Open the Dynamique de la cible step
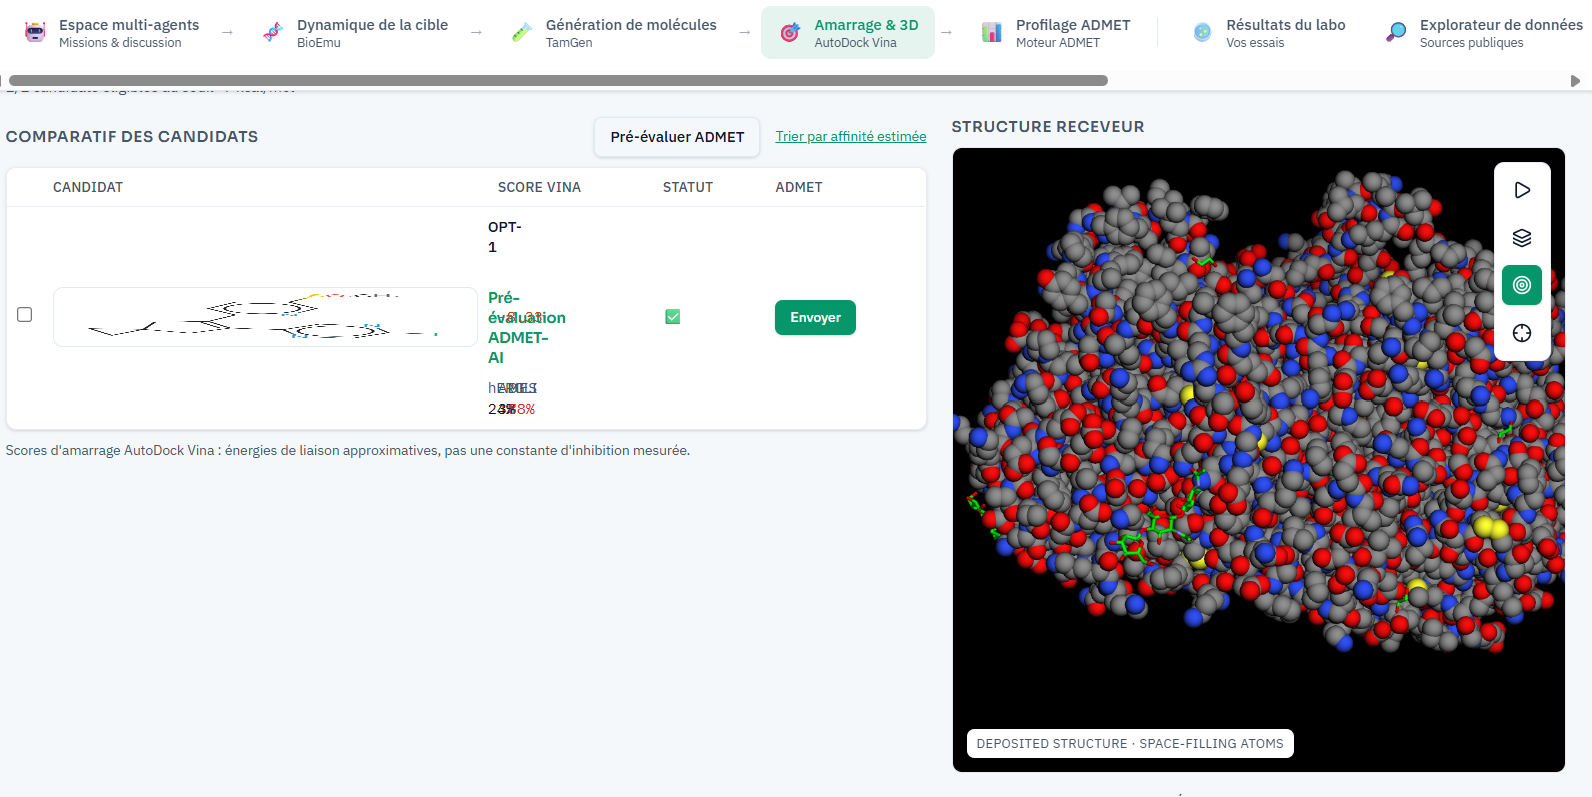 pyautogui.click(x=355, y=33)
